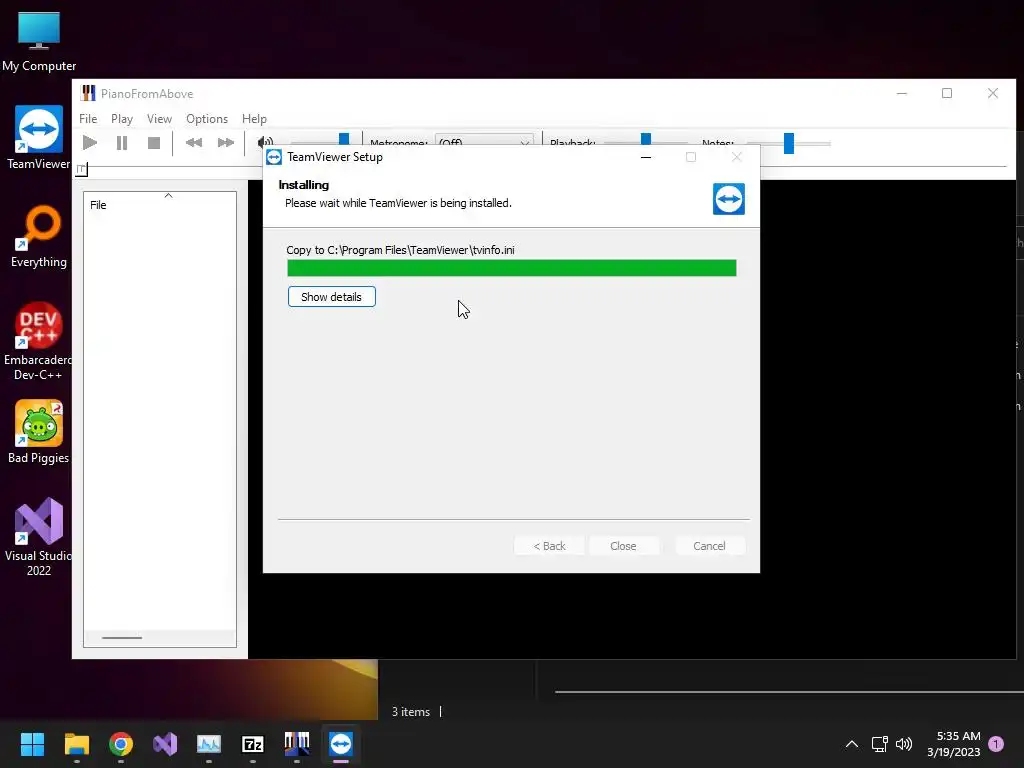1024x768 pixels.
Task: Click the volume slider handle
Action: point(344,139)
